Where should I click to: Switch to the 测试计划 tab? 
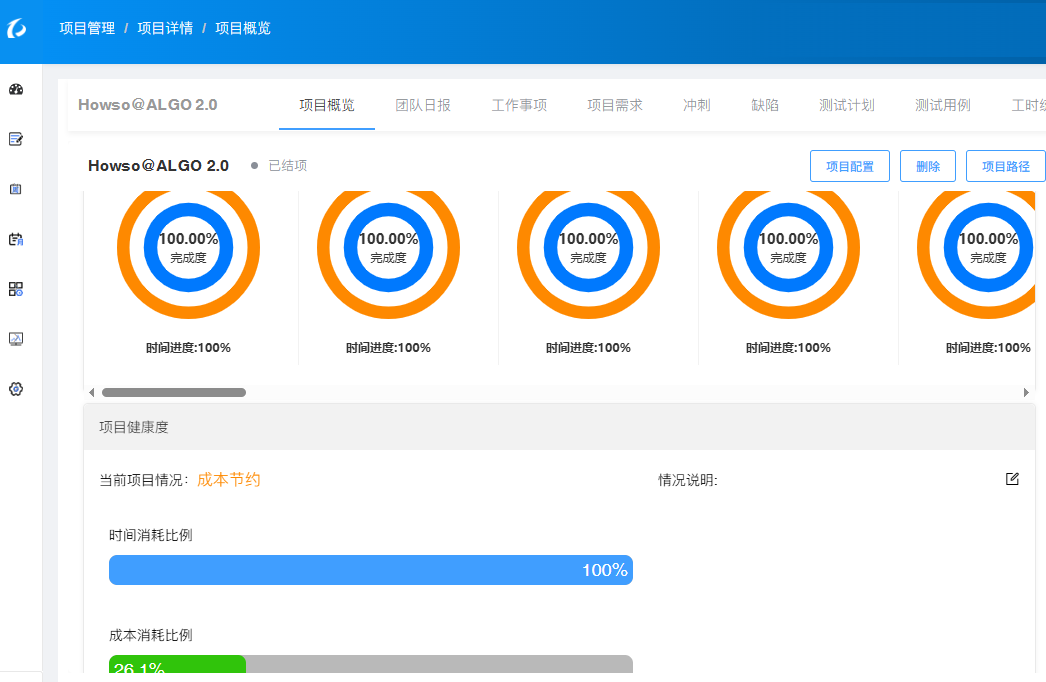click(847, 105)
